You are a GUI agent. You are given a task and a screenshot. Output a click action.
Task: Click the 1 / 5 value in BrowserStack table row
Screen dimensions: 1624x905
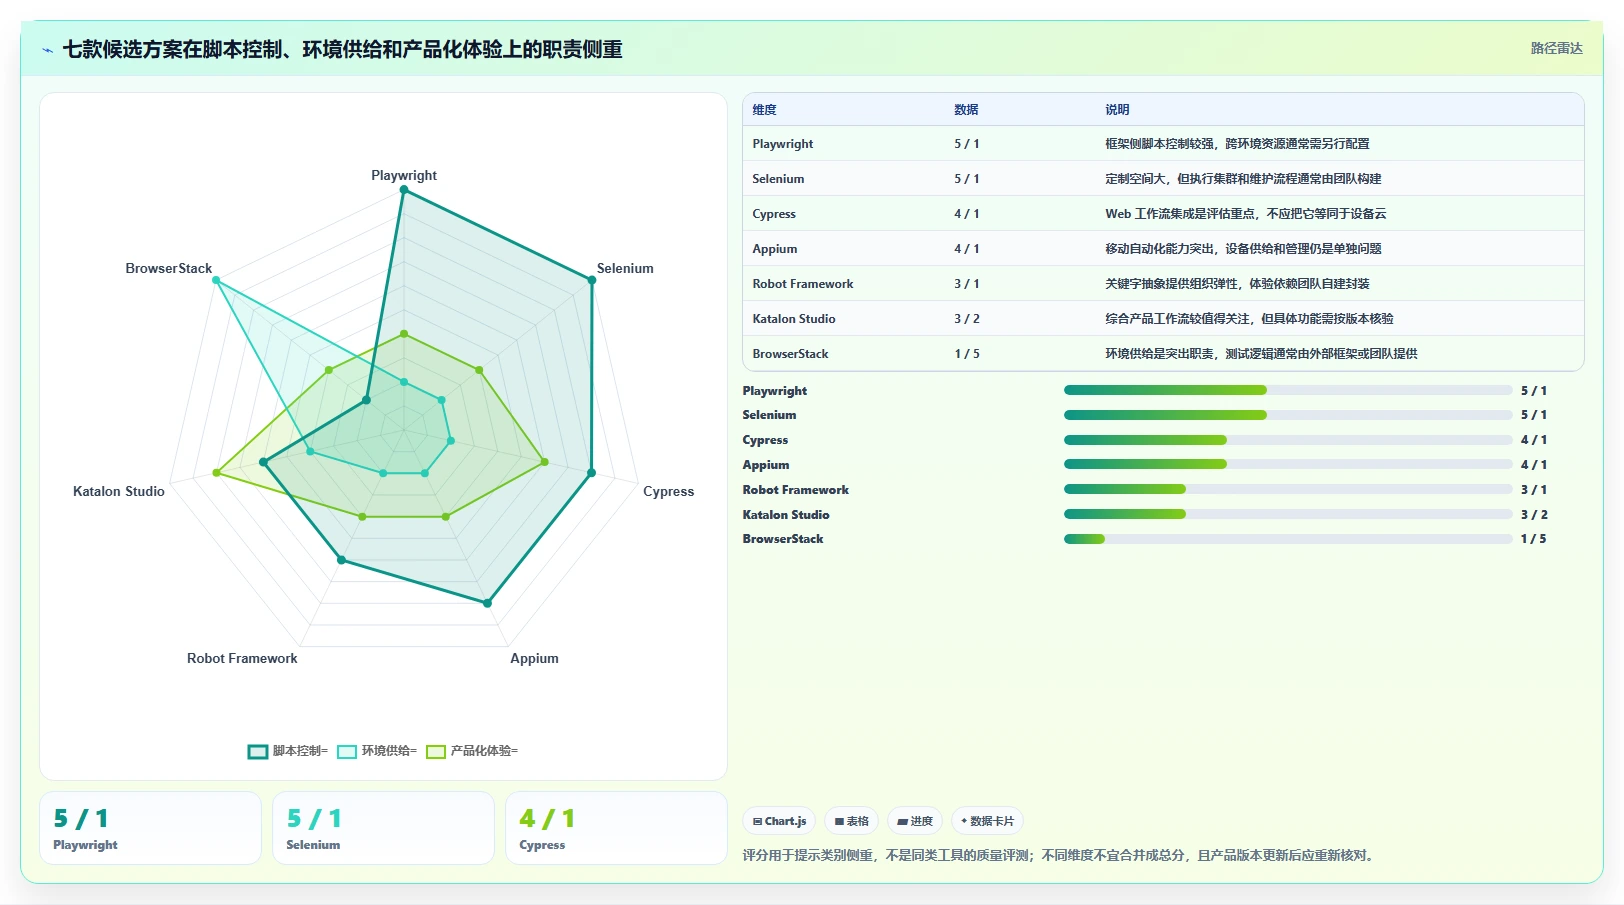(967, 354)
